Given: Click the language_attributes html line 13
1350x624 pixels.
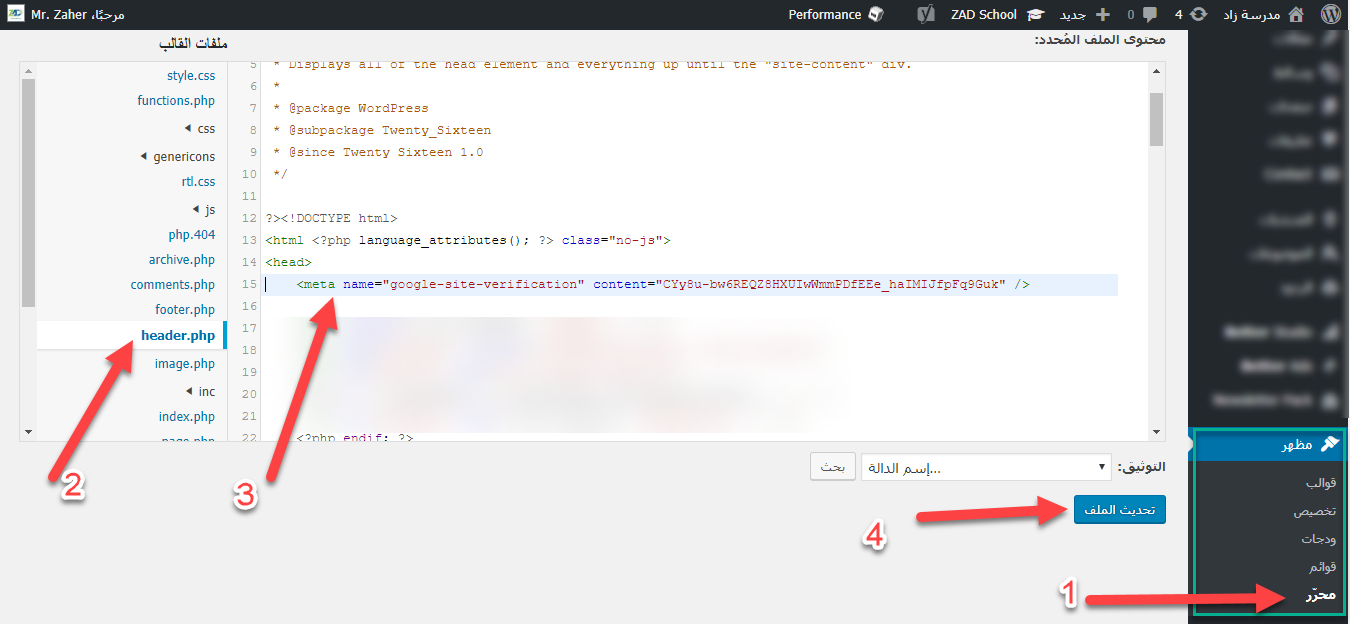Looking at the screenshot, I should (x=468, y=240).
